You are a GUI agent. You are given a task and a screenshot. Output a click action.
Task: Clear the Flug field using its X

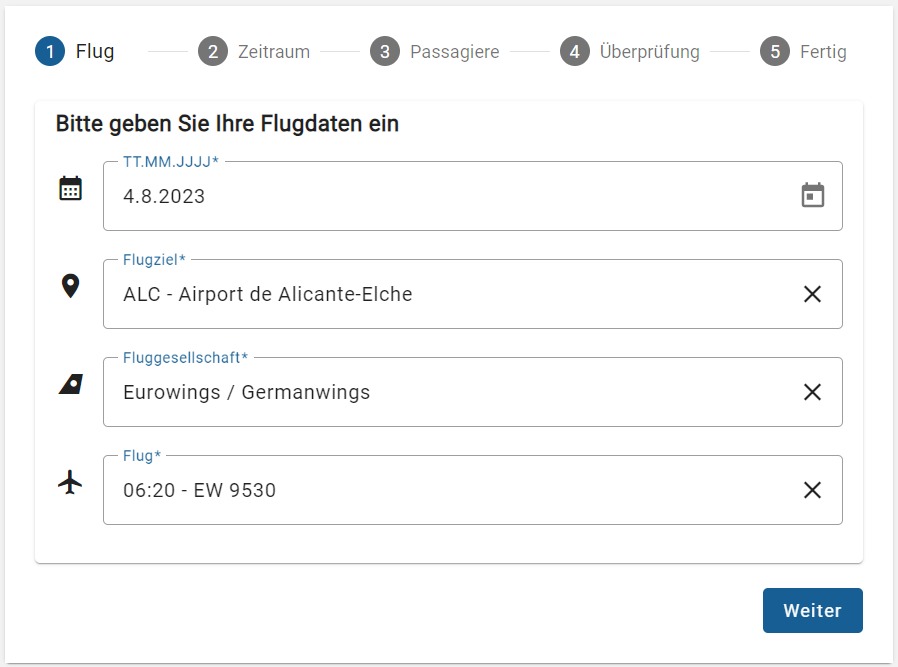[x=812, y=490]
